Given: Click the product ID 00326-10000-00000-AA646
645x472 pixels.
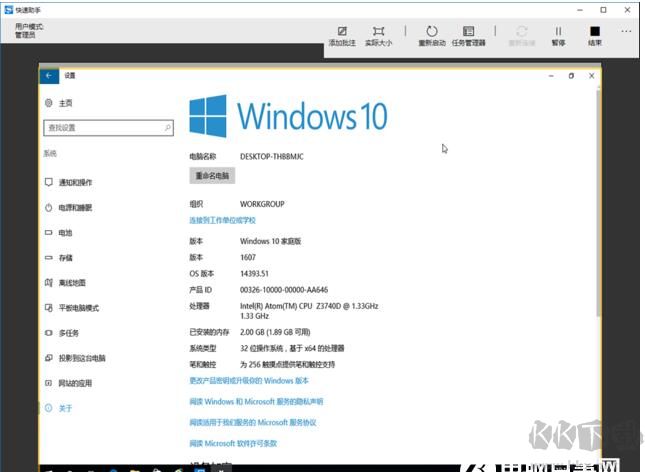Looking at the screenshot, I should (x=284, y=290).
